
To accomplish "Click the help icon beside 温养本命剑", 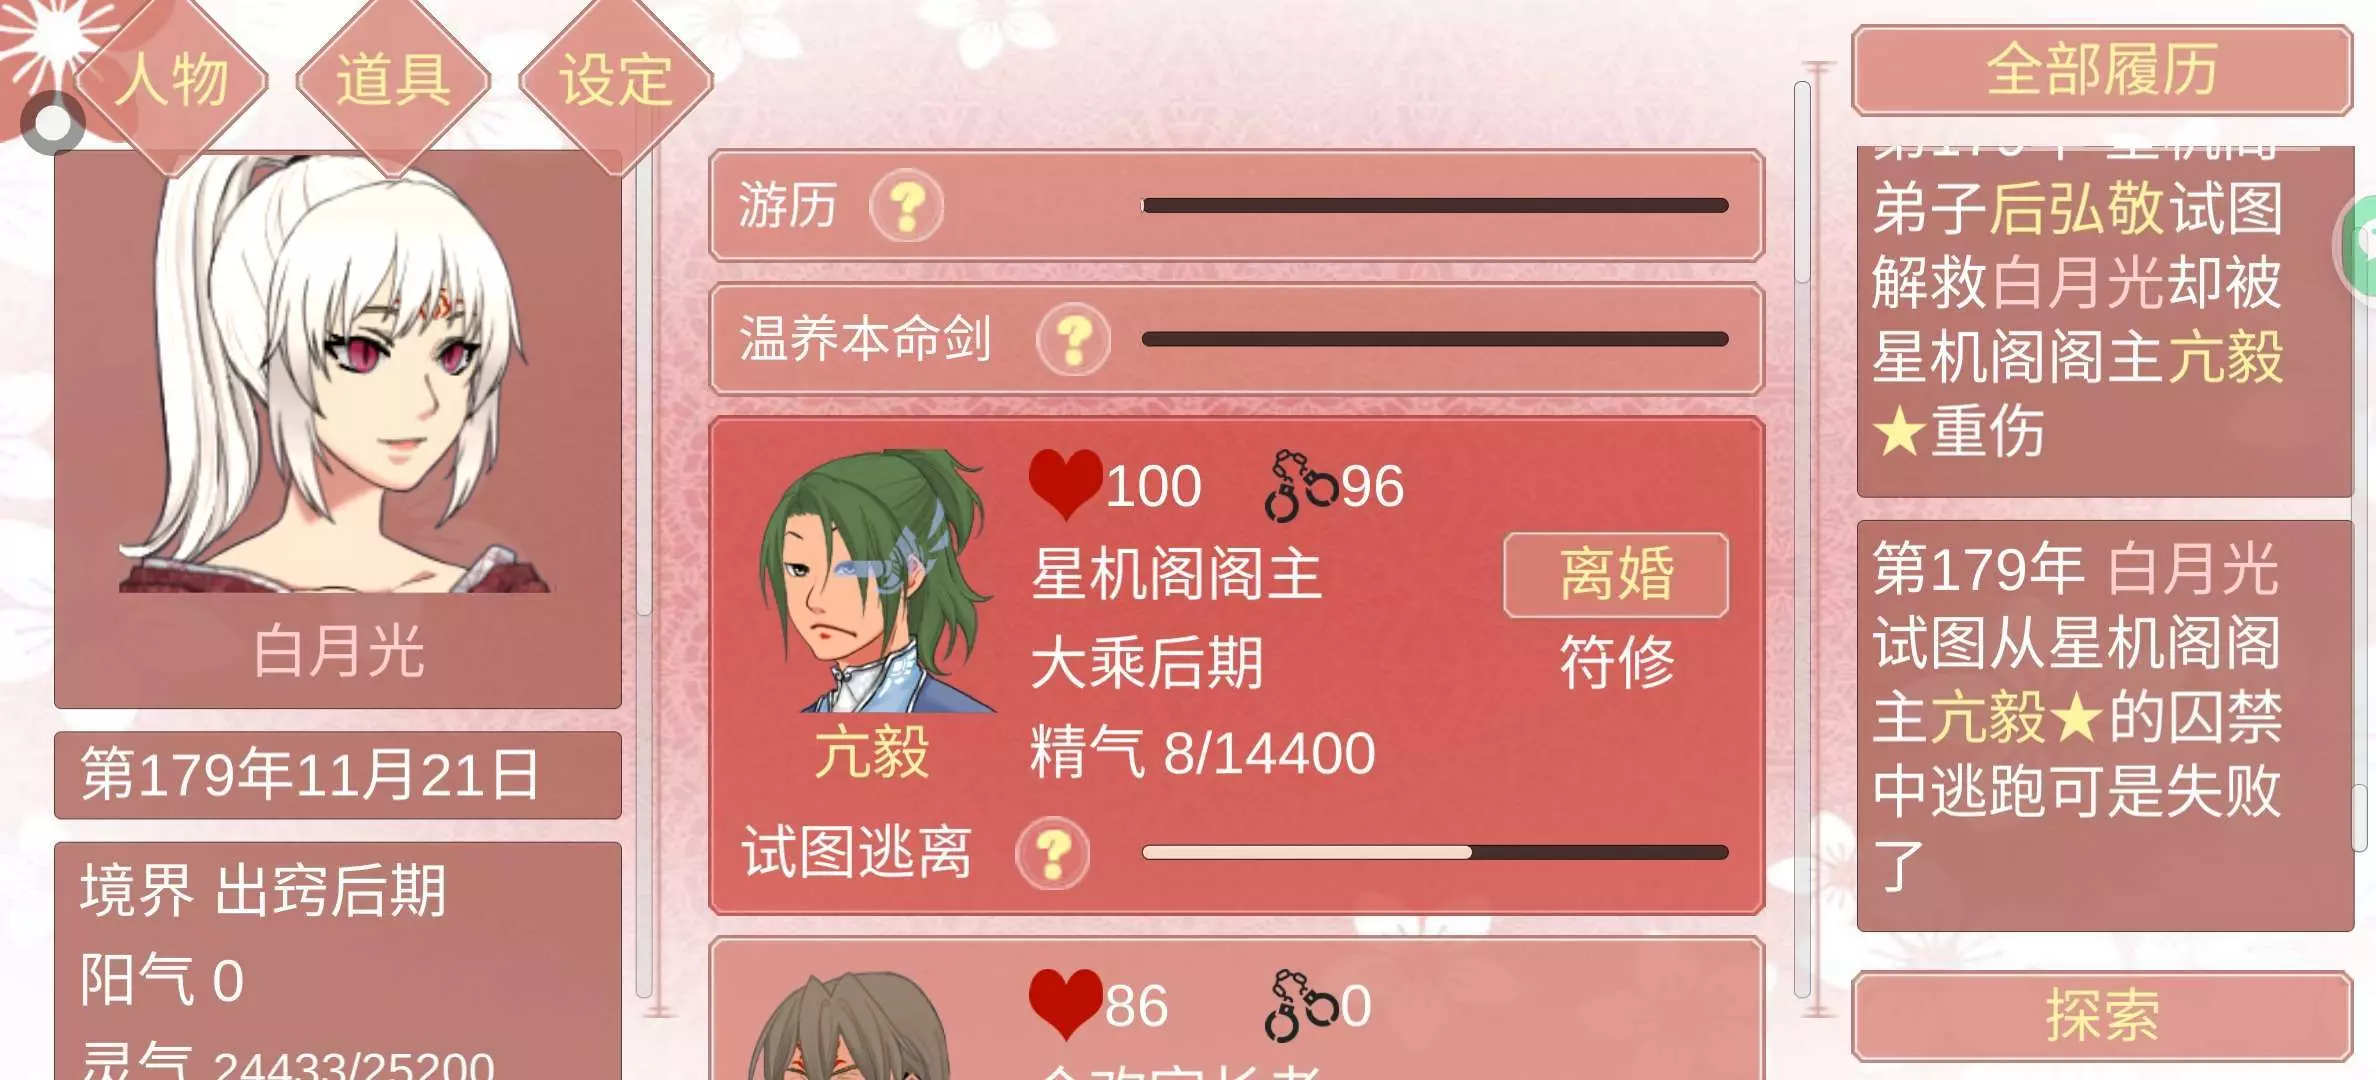I will [x=1073, y=339].
